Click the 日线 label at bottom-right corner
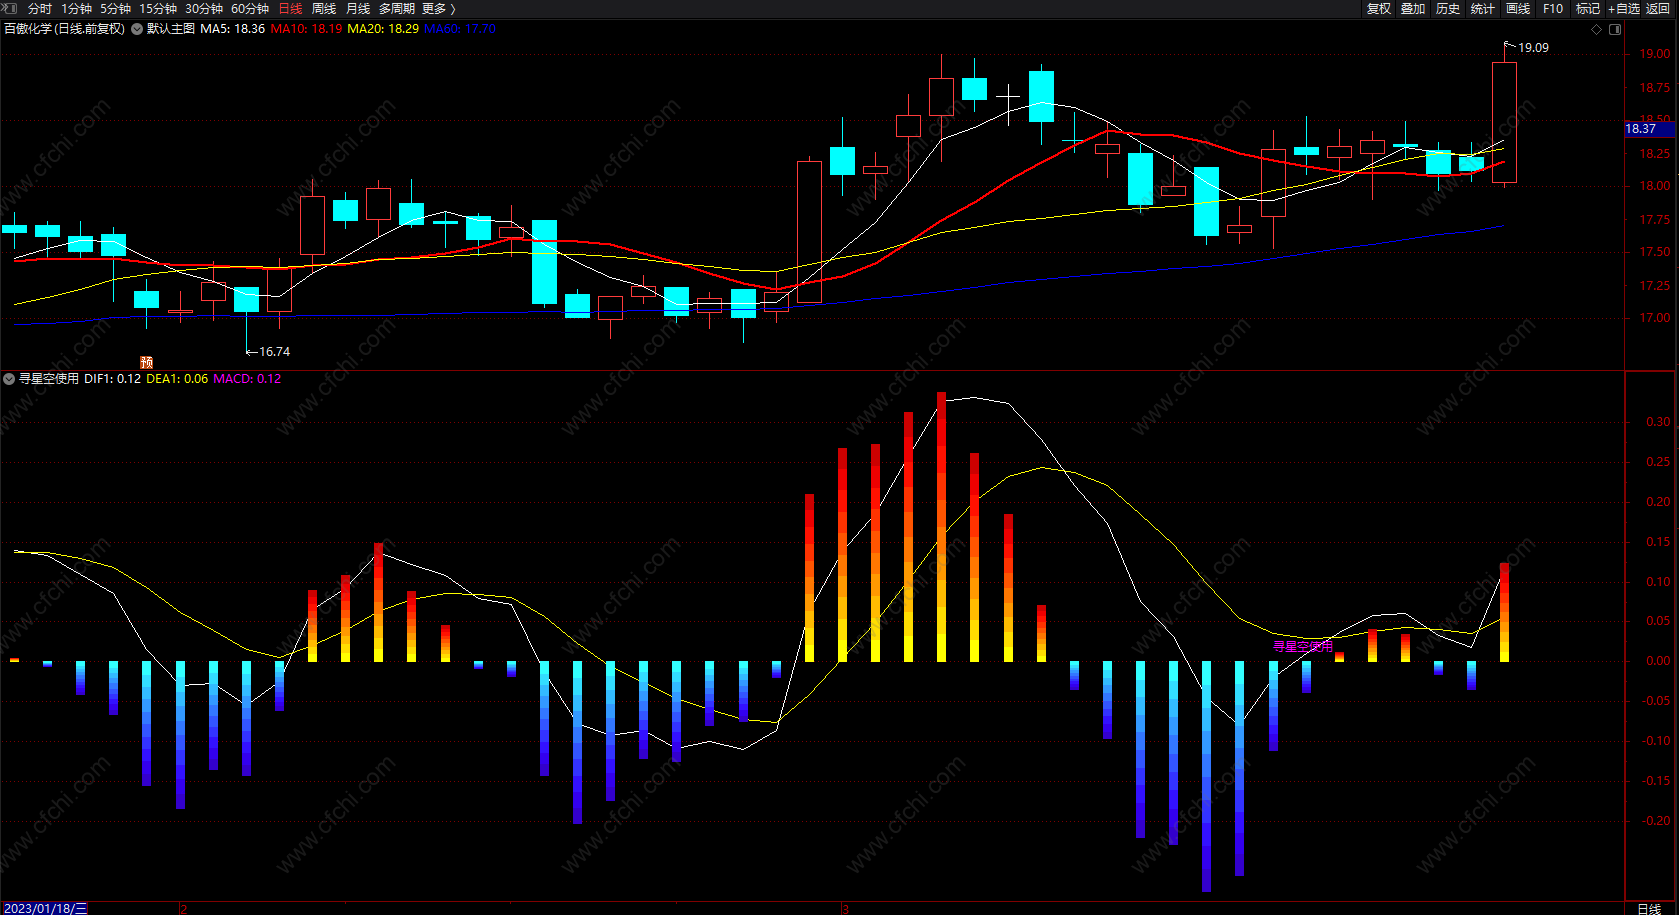This screenshot has height=915, width=1679. 1649,908
